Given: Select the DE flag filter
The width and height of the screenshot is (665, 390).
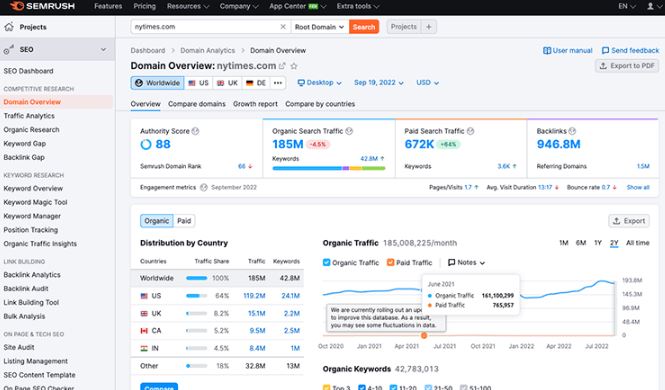Looking at the screenshot, I should (256, 83).
